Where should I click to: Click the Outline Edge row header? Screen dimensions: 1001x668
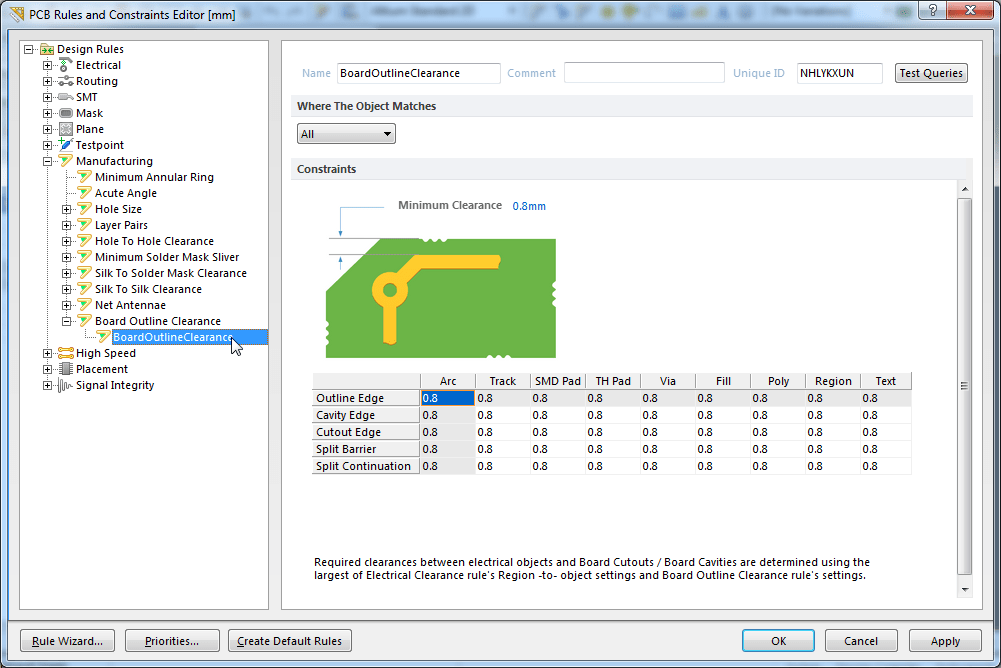[366, 398]
